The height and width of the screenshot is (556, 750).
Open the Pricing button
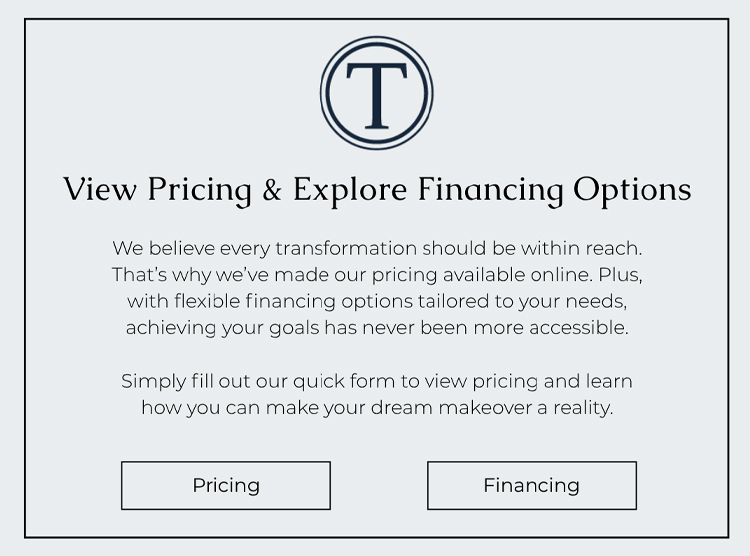(x=226, y=485)
